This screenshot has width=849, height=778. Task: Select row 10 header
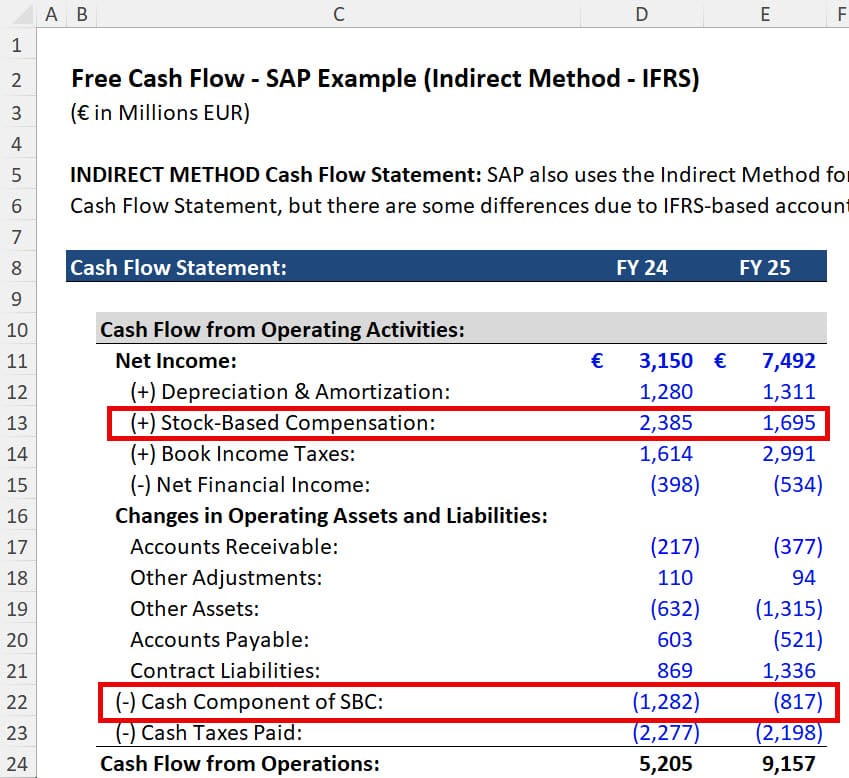pos(18,330)
